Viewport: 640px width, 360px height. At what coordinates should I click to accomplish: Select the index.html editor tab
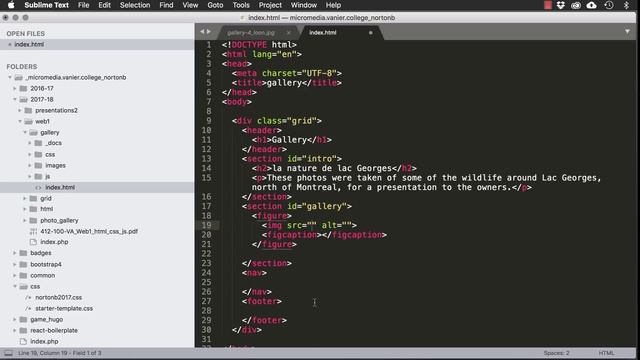point(322,33)
